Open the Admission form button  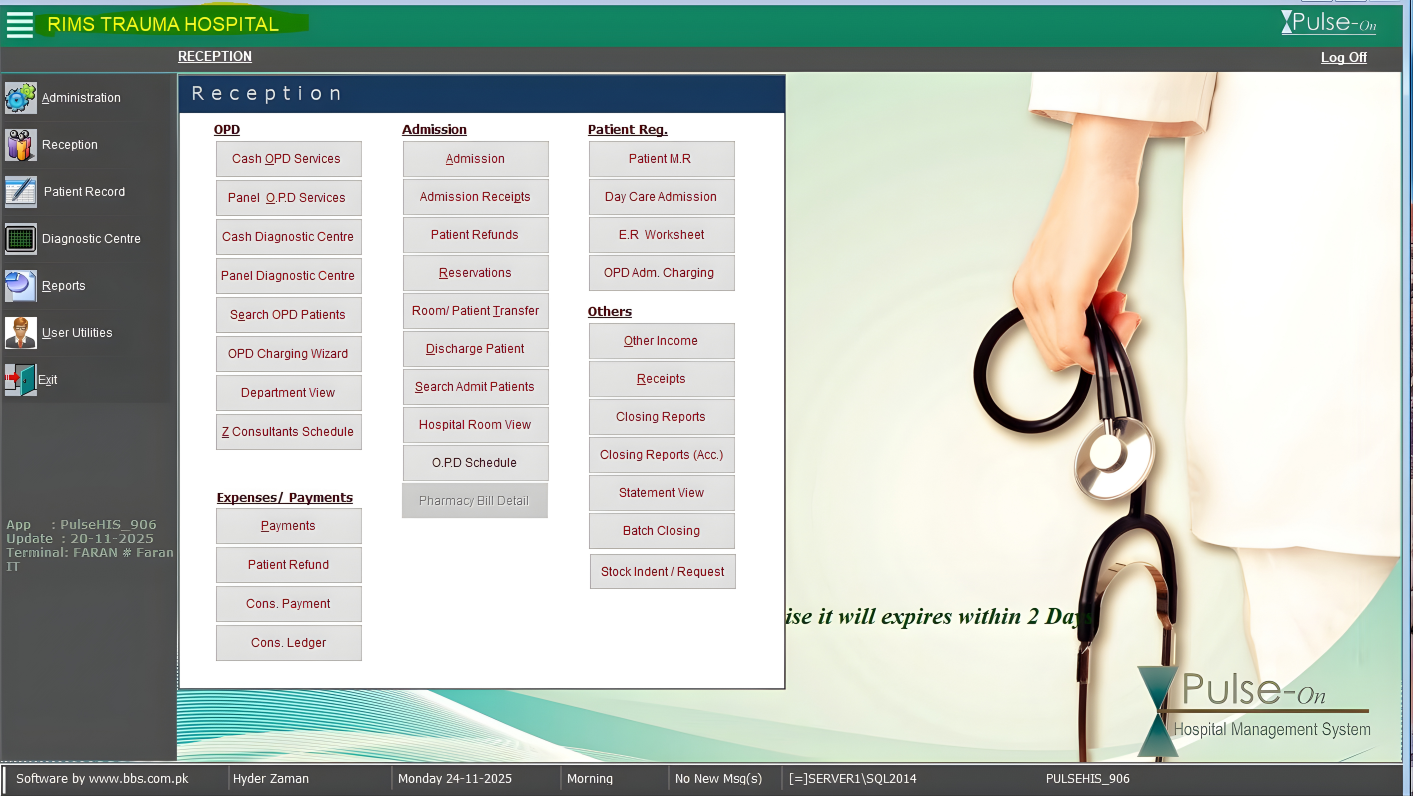pyautogui.click(x=475, y=159)
